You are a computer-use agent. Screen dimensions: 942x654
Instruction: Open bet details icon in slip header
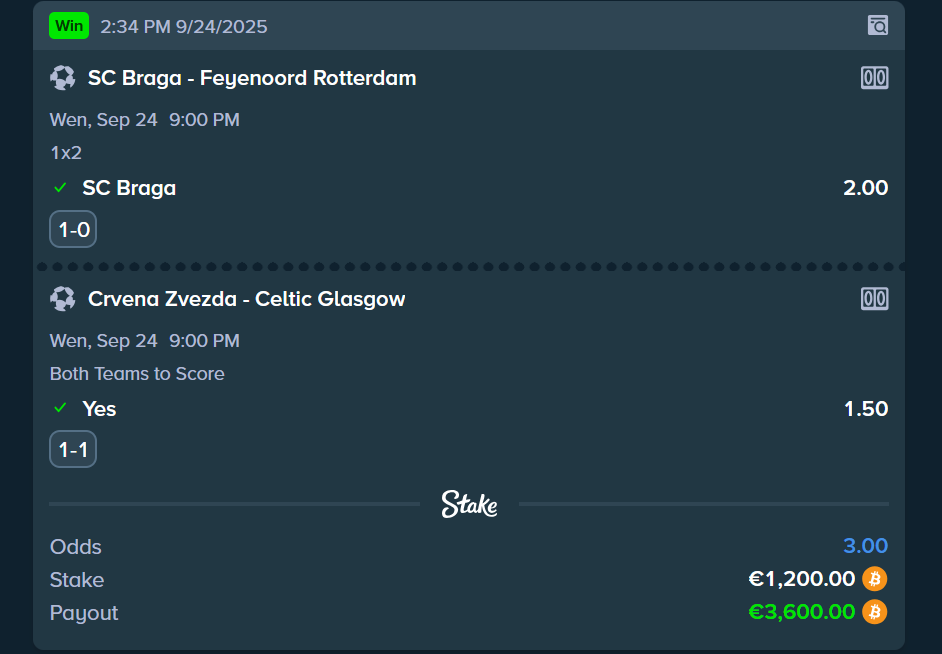click(877, 26)
